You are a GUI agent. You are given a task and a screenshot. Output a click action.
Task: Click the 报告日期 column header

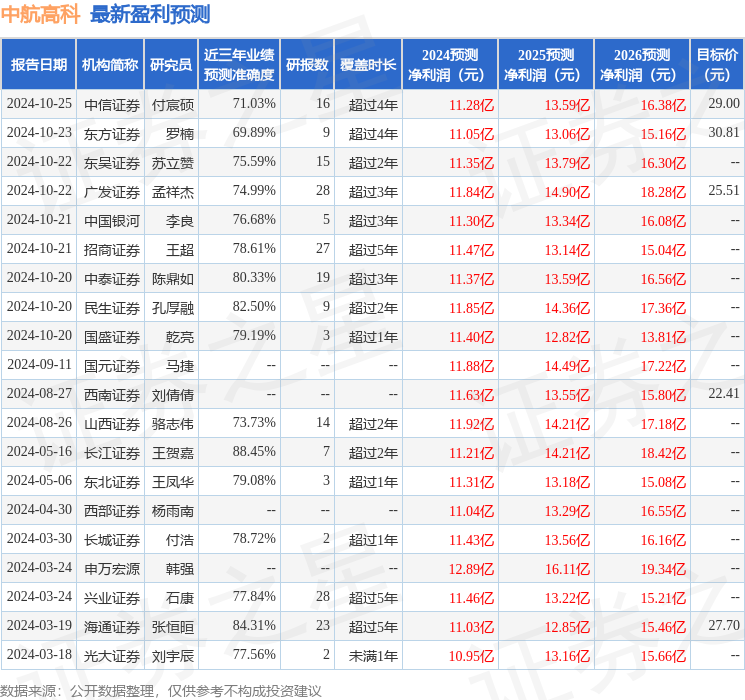pyautogui.click(x=38, y=65)
